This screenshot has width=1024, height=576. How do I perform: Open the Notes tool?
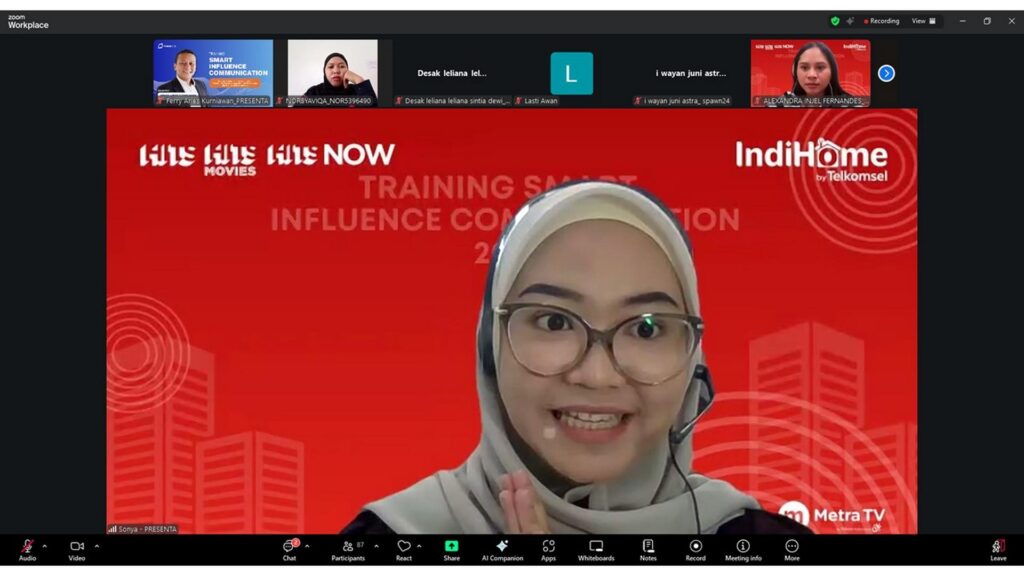click(648, 550)
